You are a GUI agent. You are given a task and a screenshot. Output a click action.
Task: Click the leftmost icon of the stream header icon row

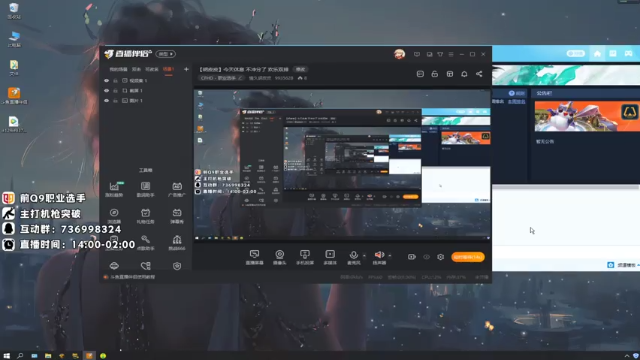pyautogui.click(x=420, y=74)
